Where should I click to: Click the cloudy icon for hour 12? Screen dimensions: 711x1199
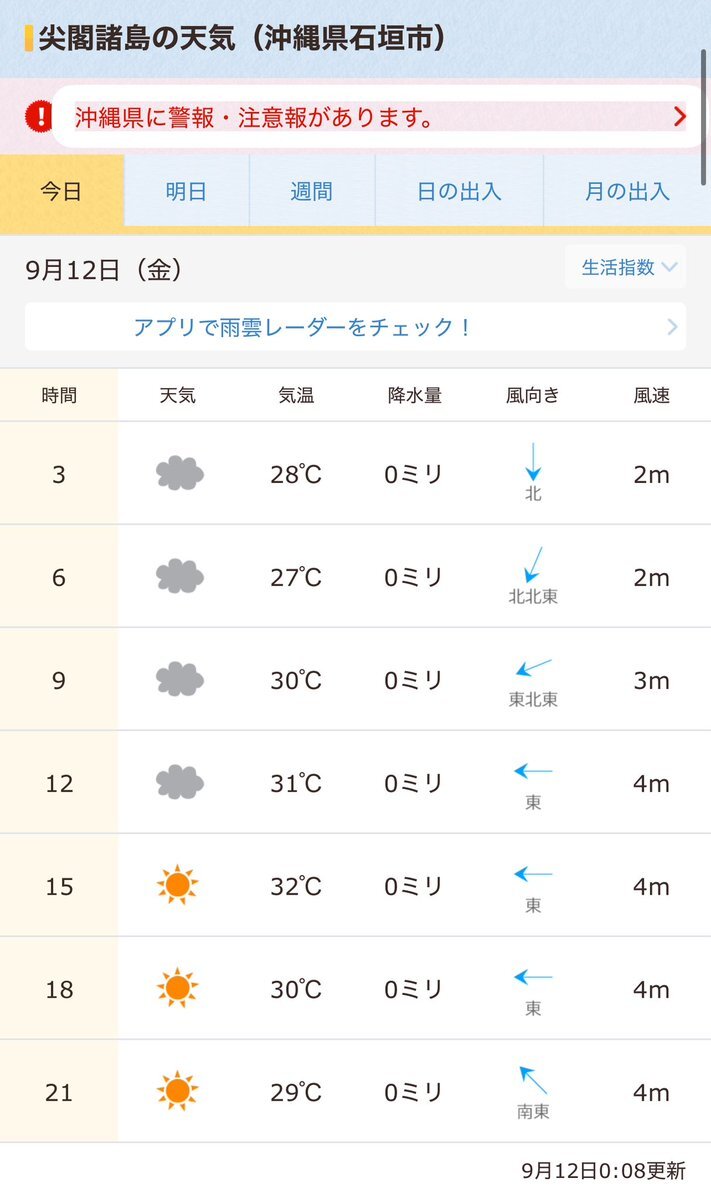(x=180, y=782)
